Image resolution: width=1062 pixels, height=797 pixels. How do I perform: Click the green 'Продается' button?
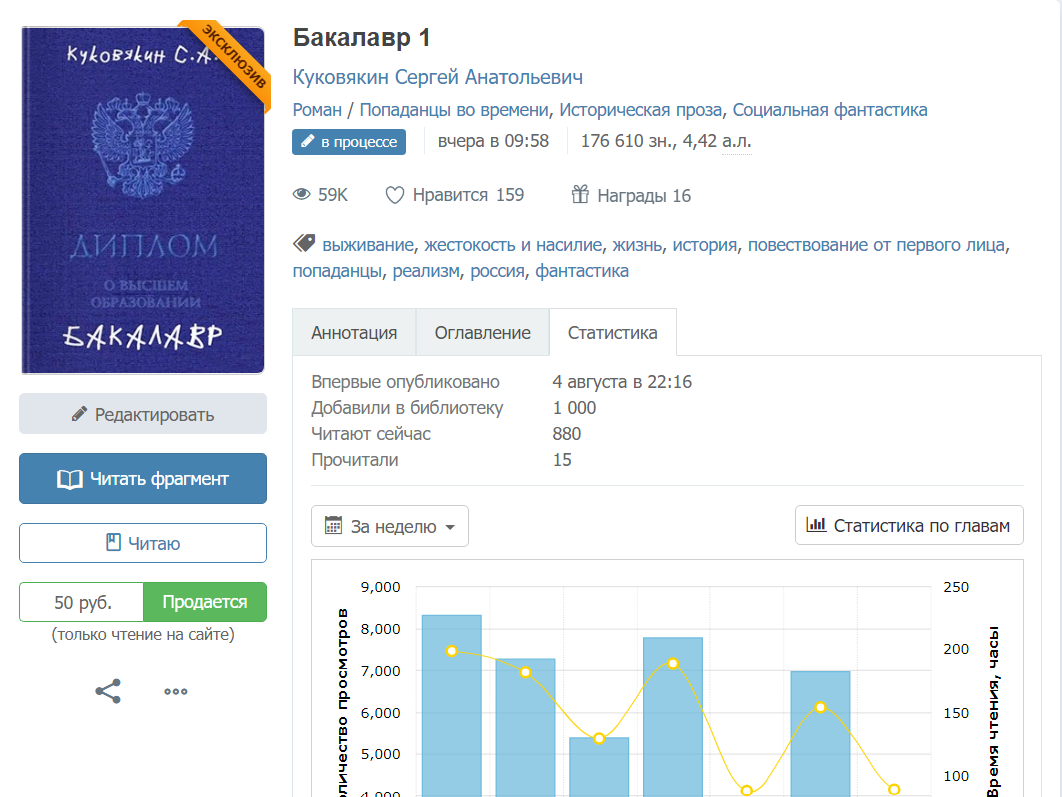205,602
